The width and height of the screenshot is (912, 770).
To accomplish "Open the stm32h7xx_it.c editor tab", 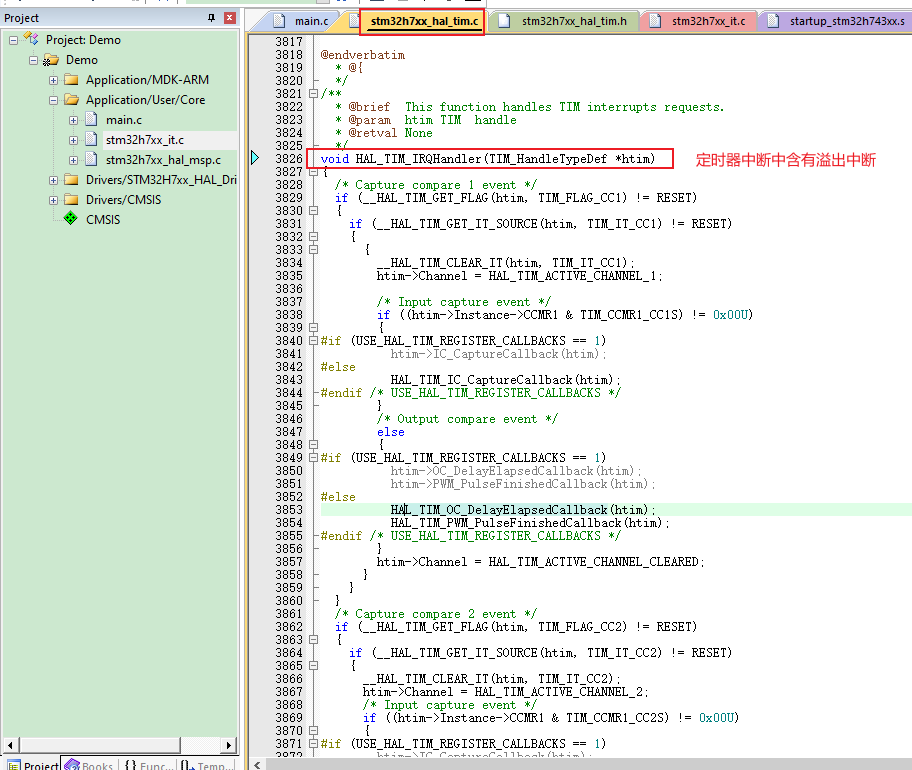I will (700, 21).
